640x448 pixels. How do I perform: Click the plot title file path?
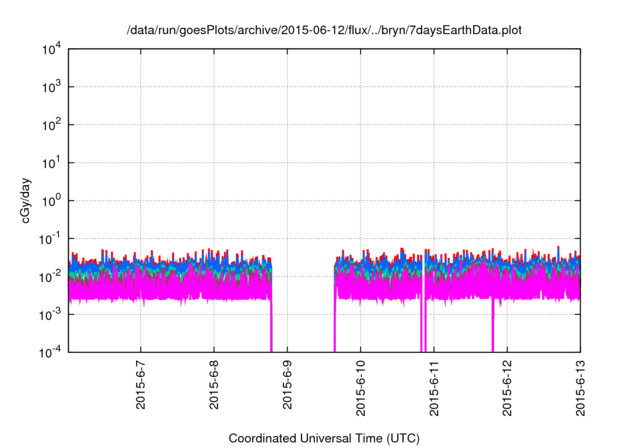tap(324, 31)
